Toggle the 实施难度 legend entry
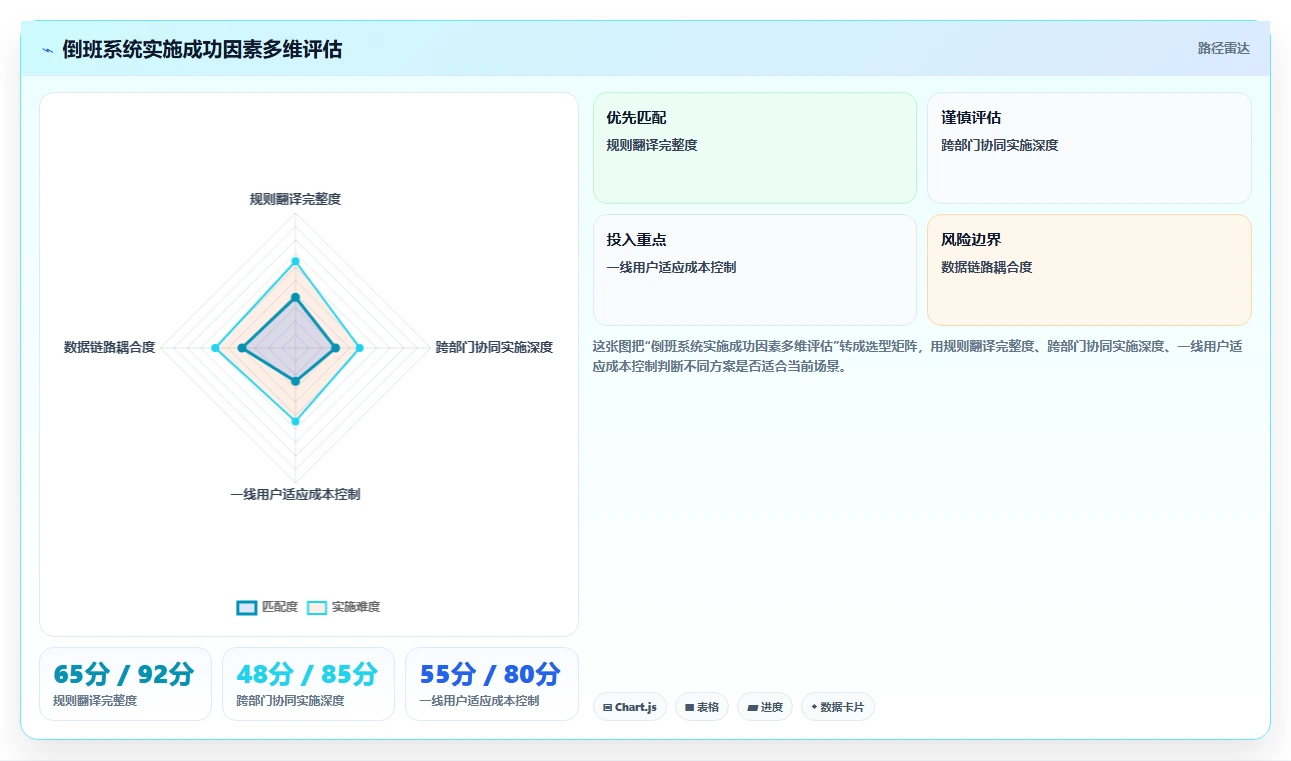Viewport: 1291px width, 761px height. (x=343, y=607)
